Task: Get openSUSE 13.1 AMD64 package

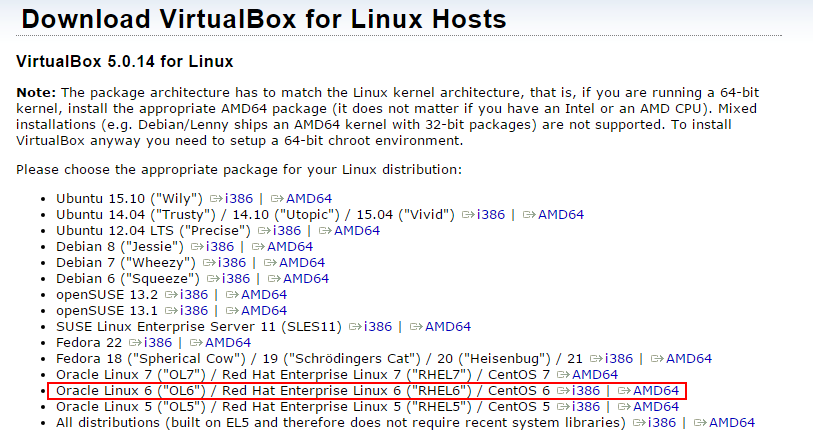Action: [264, 311]
